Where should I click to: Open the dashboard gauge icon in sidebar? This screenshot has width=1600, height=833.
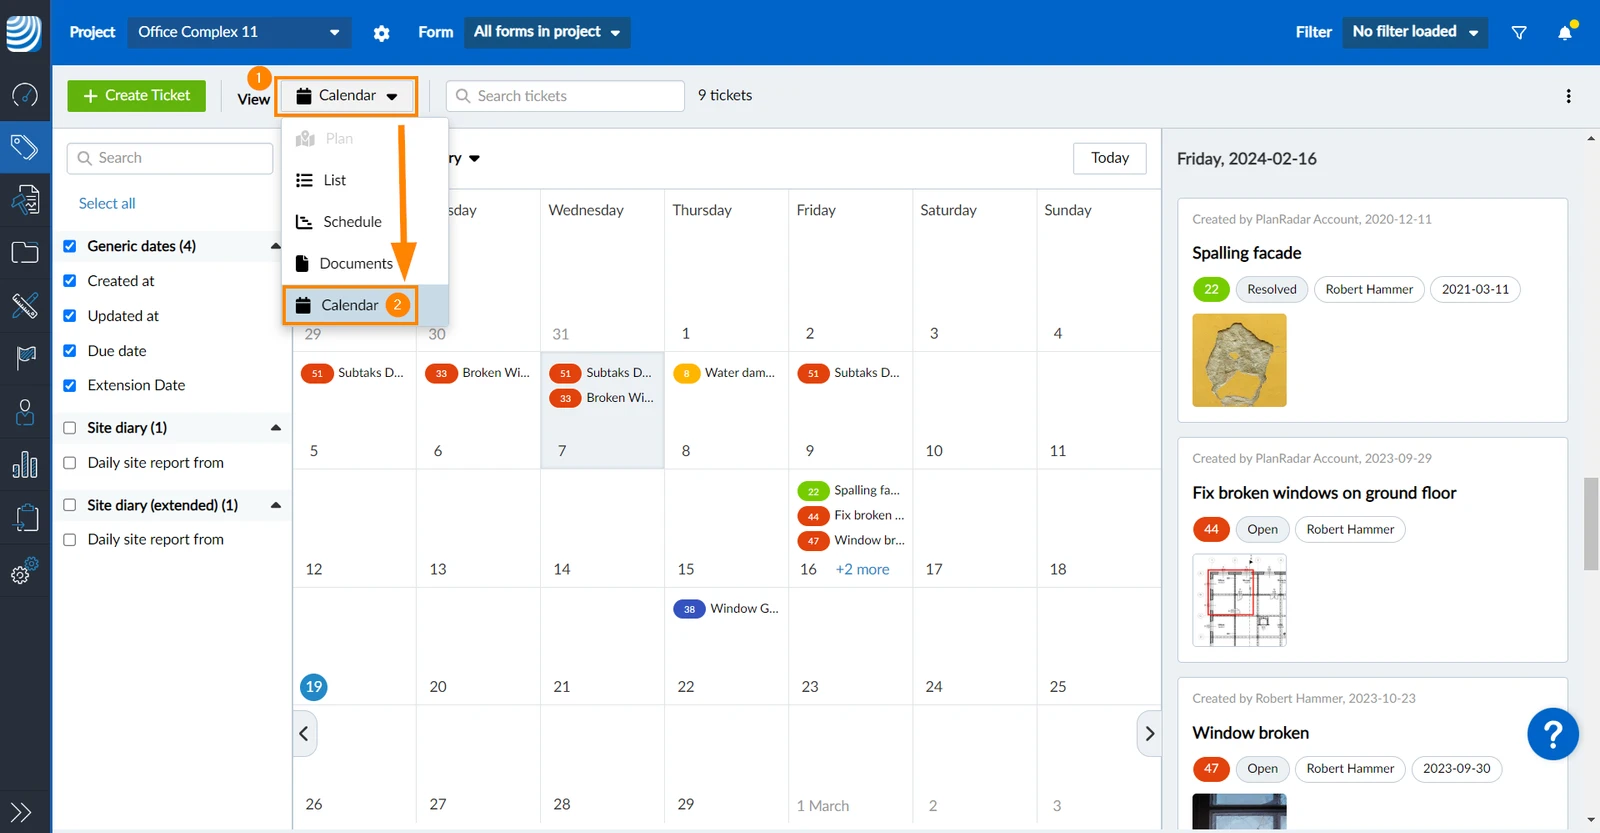(x=25, y=95)
